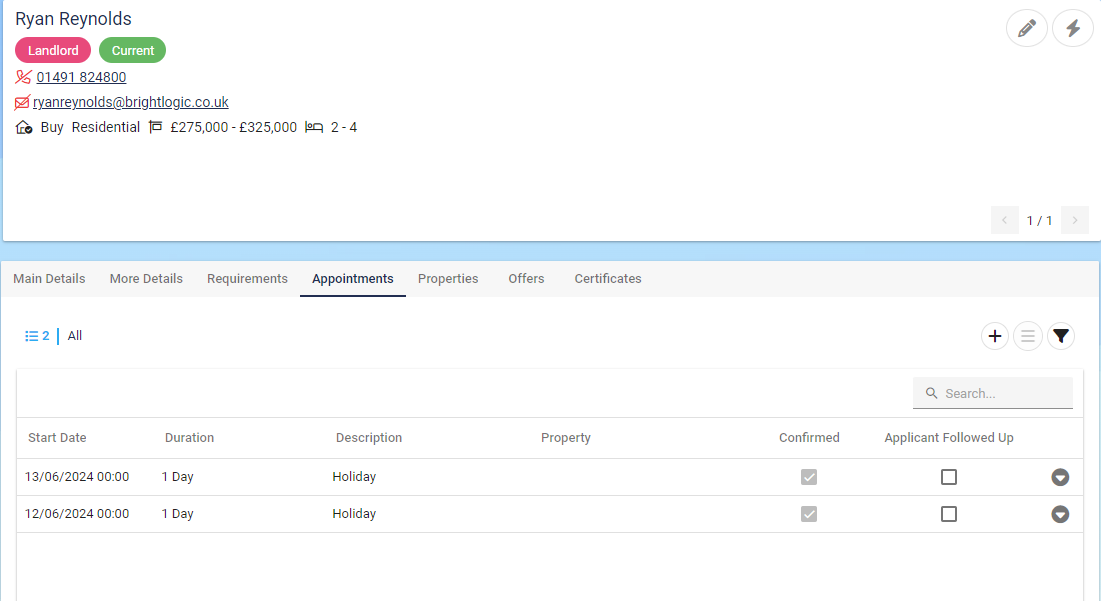This screenshot has height=601, width=1101.
Task: Click the list menu icon next to plus
Action: 1027,336
